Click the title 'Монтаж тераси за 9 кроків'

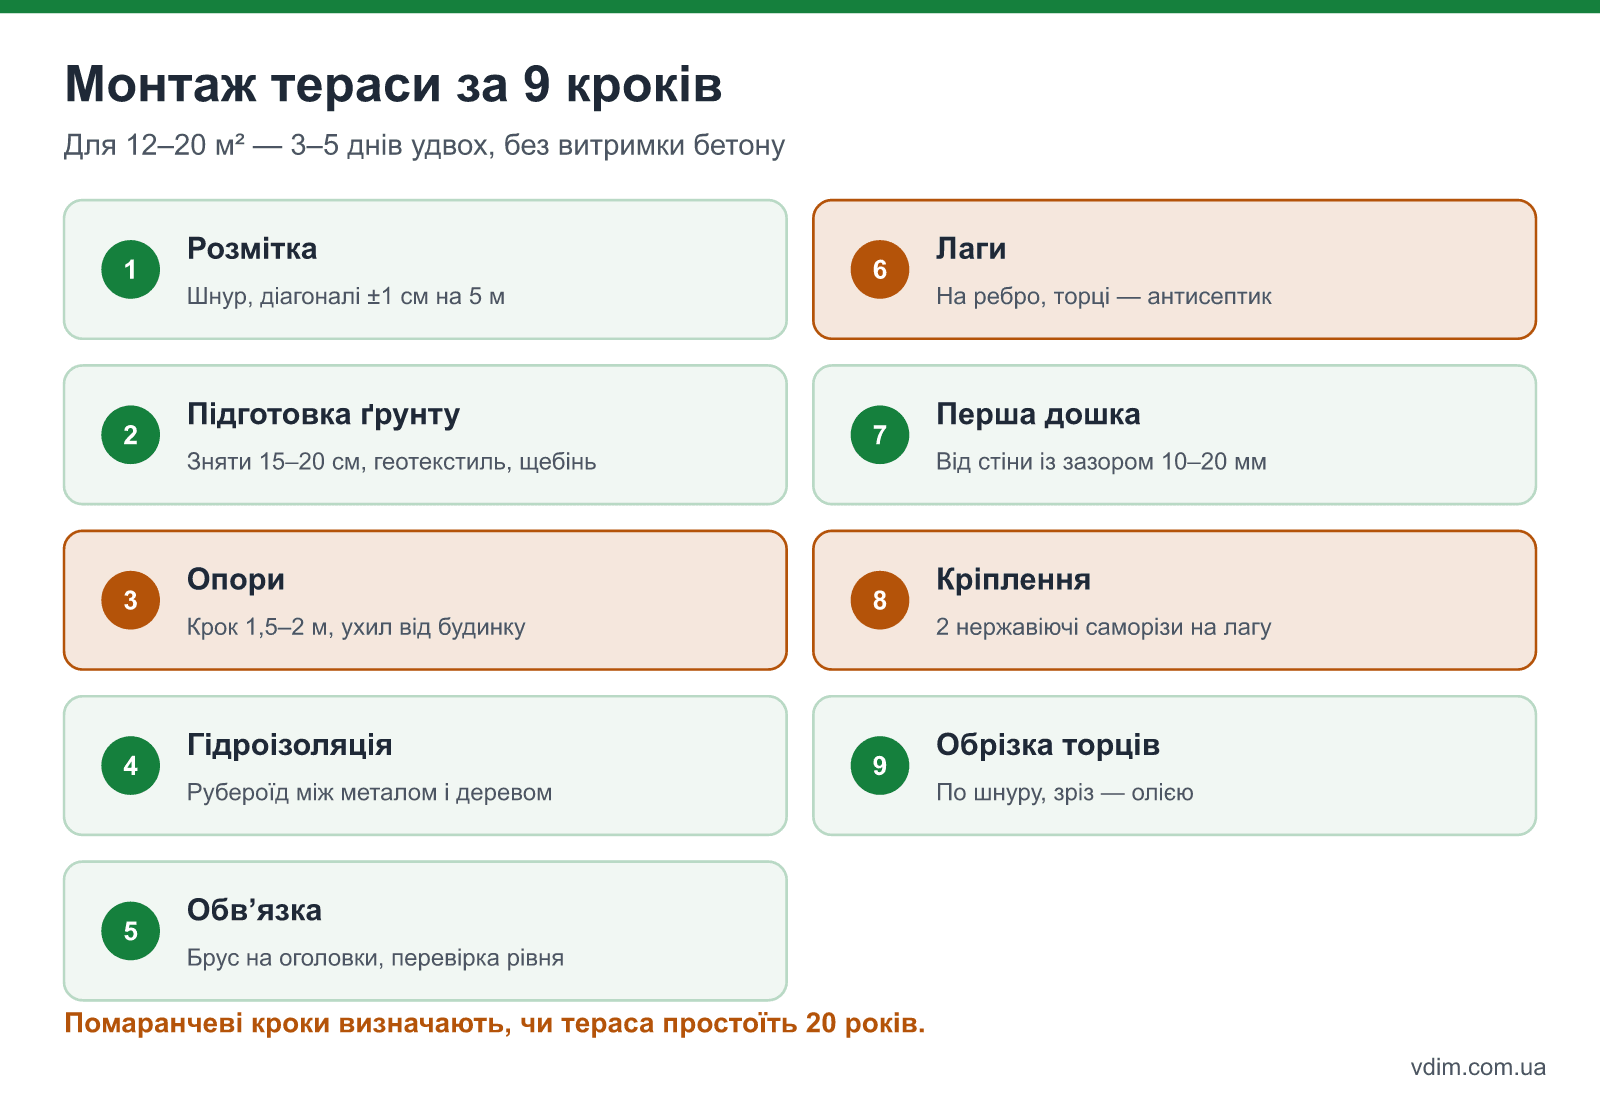tap(393, 85)
